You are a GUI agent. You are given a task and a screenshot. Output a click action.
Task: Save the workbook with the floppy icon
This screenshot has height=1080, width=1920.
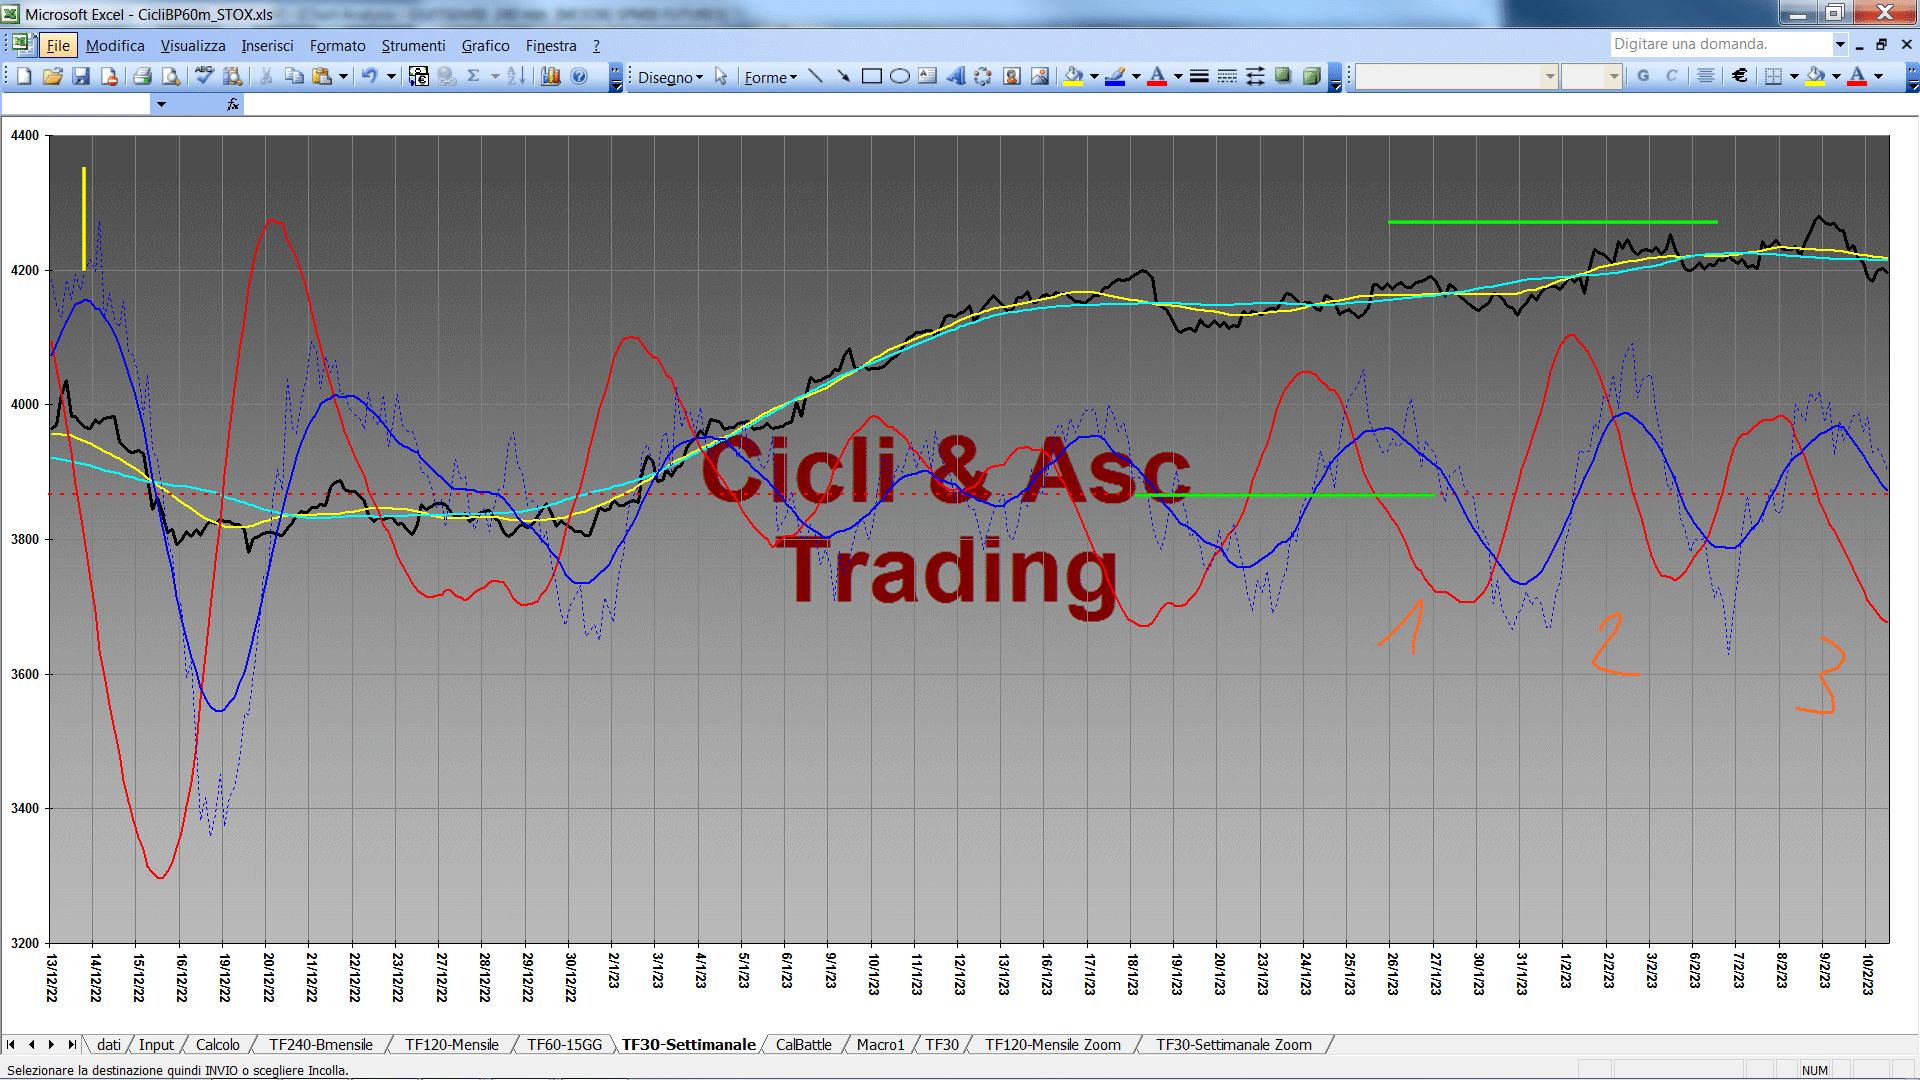pos(81,76)
